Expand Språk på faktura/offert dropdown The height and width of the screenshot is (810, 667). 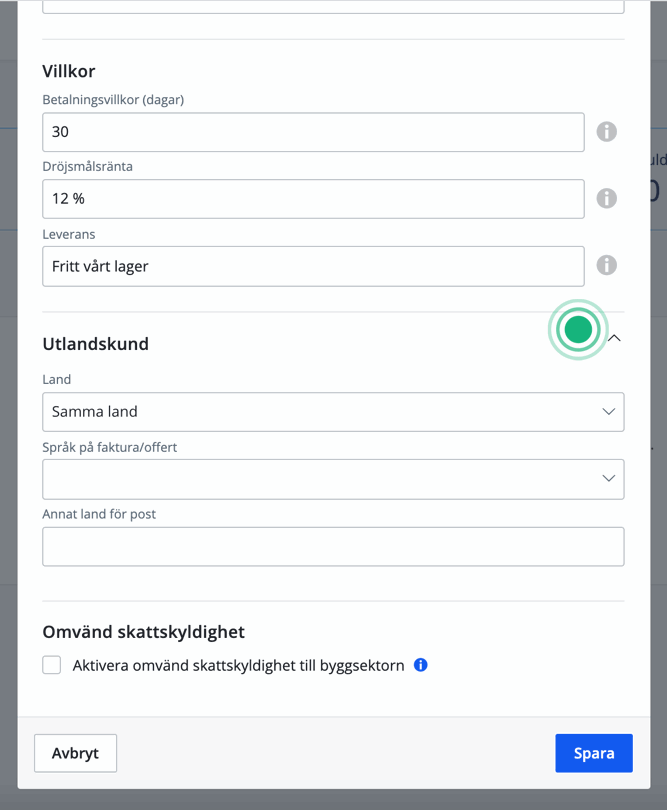[x=333, y=479]
